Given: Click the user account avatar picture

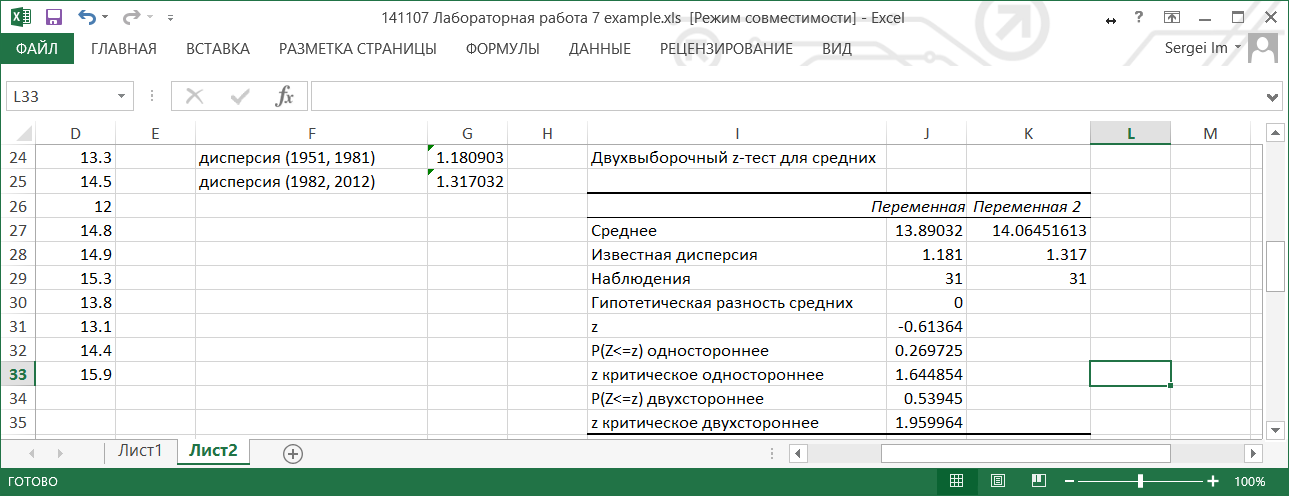Looking at the screenshot, I should 1264,47.
